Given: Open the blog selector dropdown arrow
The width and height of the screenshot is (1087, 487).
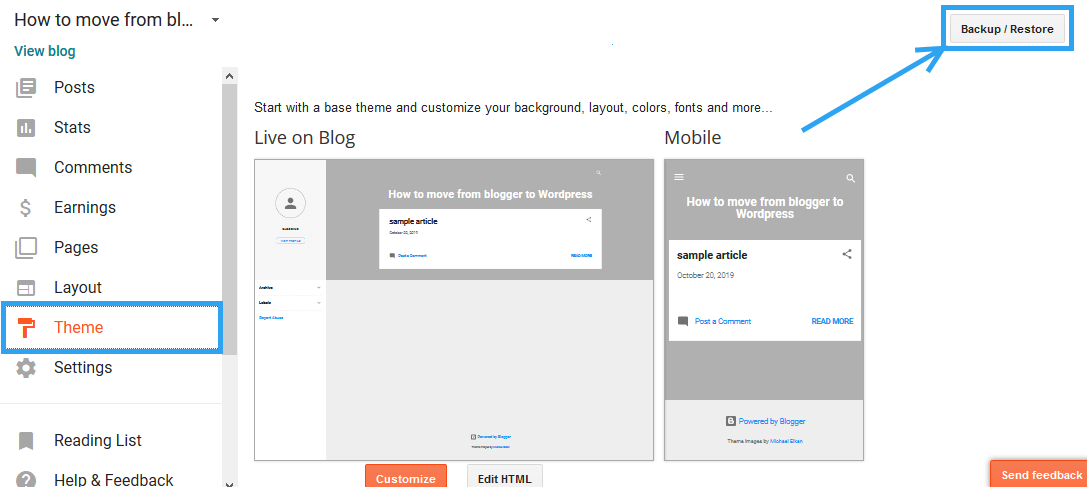Looking at the screenshot, I should 216,20.
